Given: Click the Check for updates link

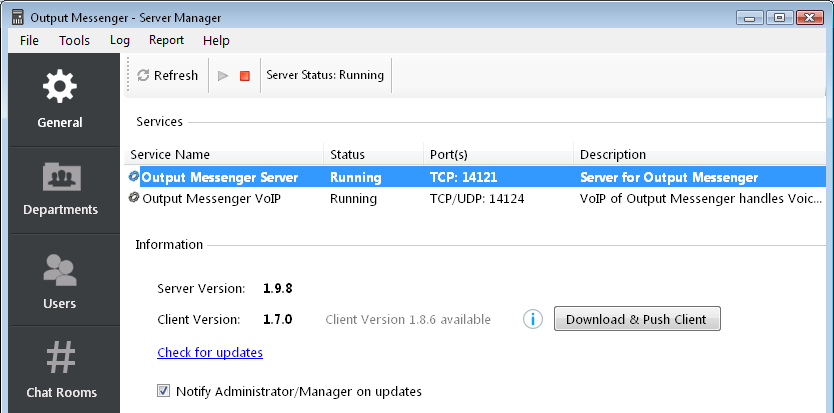Looking at the screenshot, I should click(210, 352).
